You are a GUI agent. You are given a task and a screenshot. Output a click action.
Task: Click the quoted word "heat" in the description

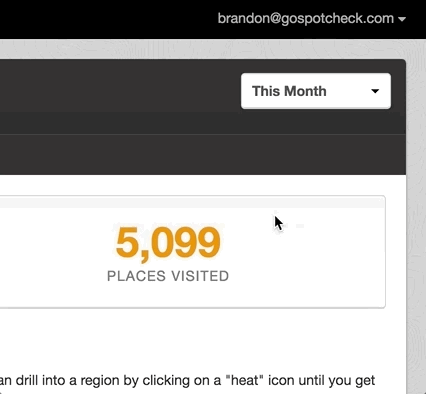(x=244, y=380)
